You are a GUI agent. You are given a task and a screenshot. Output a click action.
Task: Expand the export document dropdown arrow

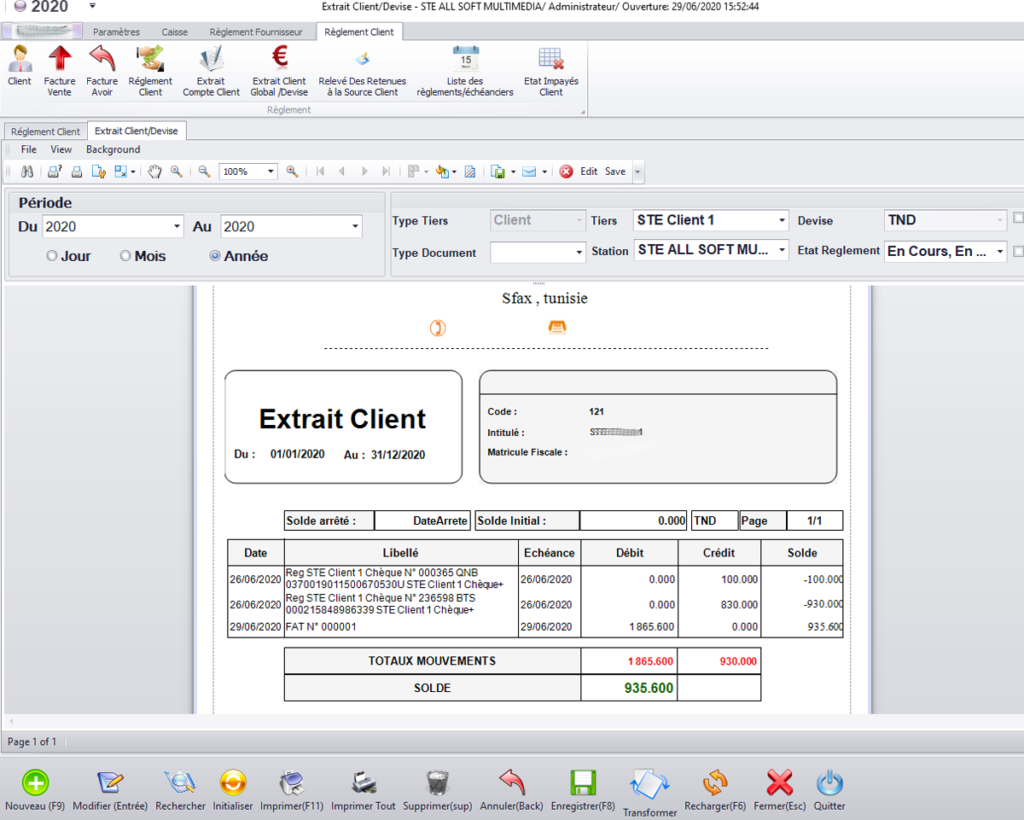pos(513,172)
